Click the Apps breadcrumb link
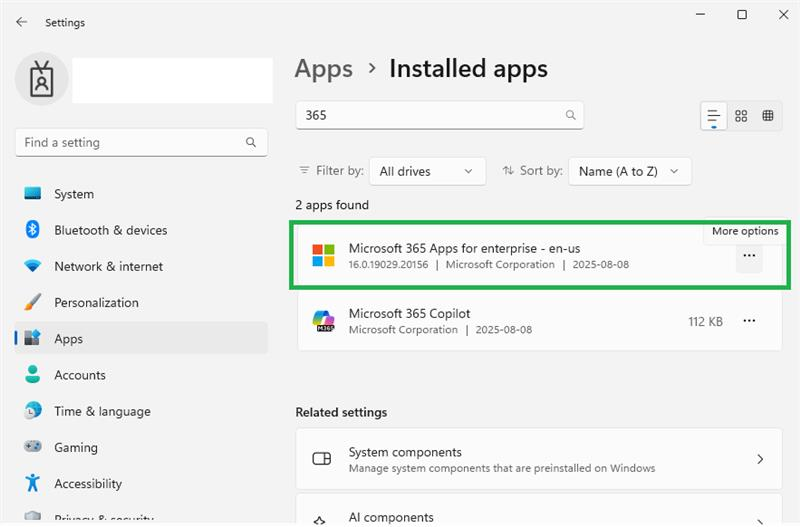Viewport: 800px width, 527px height. point(324,69)
